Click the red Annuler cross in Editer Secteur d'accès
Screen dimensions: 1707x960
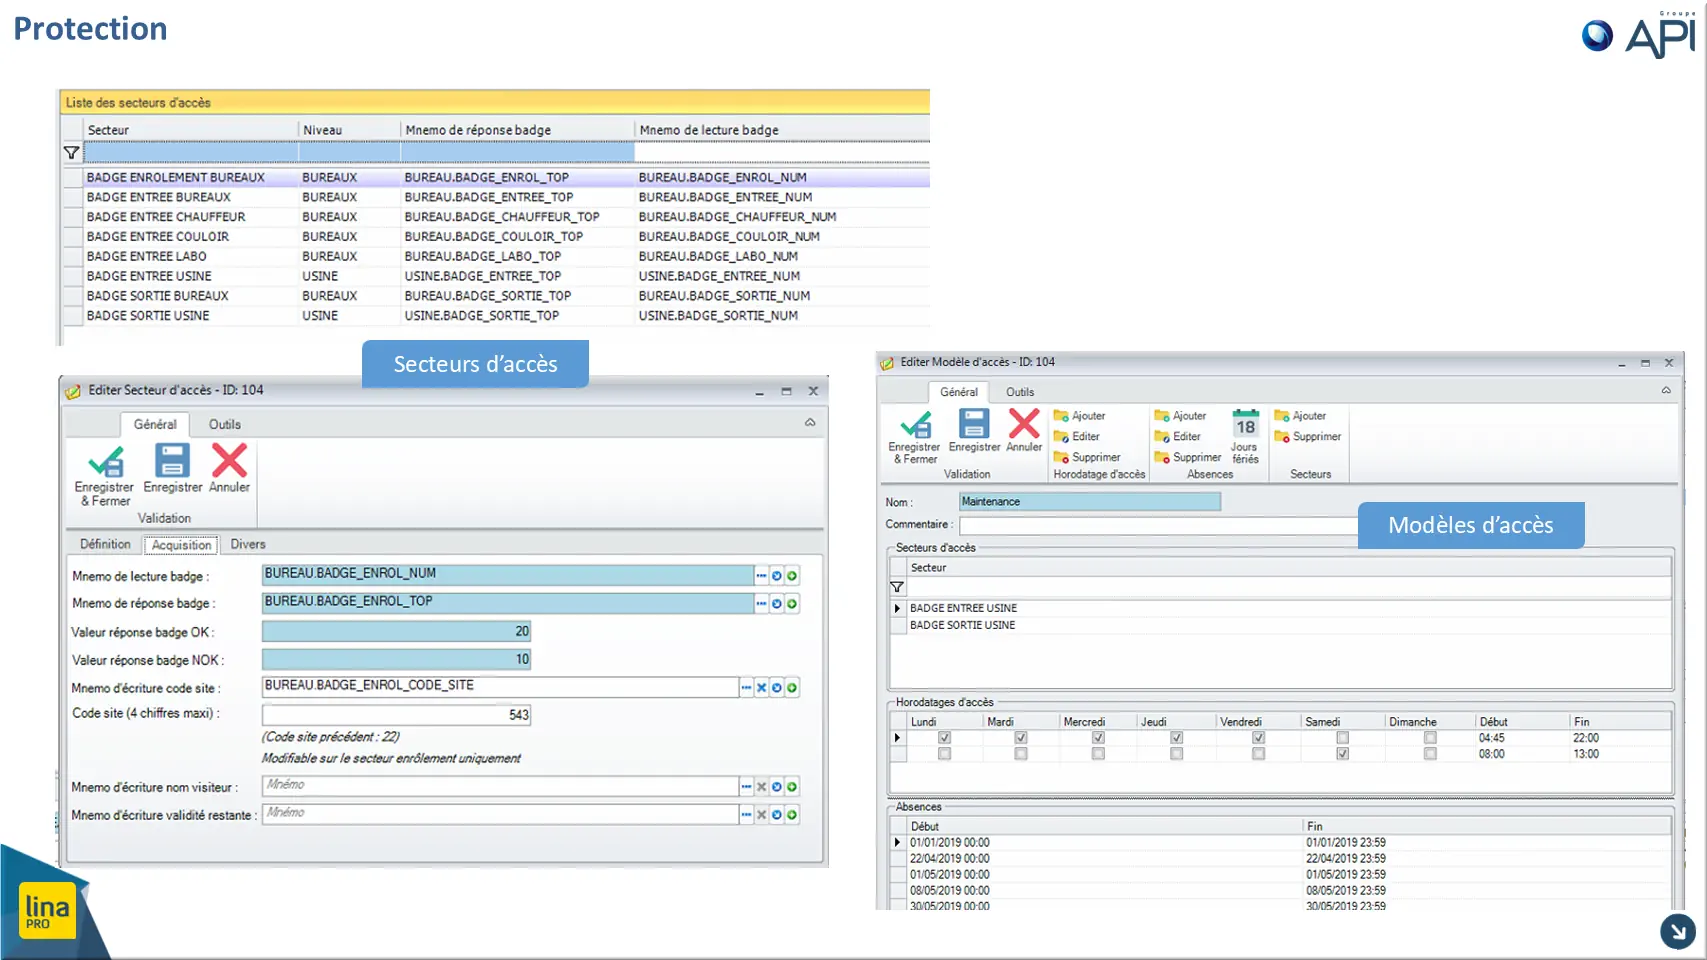coord(229,460)
